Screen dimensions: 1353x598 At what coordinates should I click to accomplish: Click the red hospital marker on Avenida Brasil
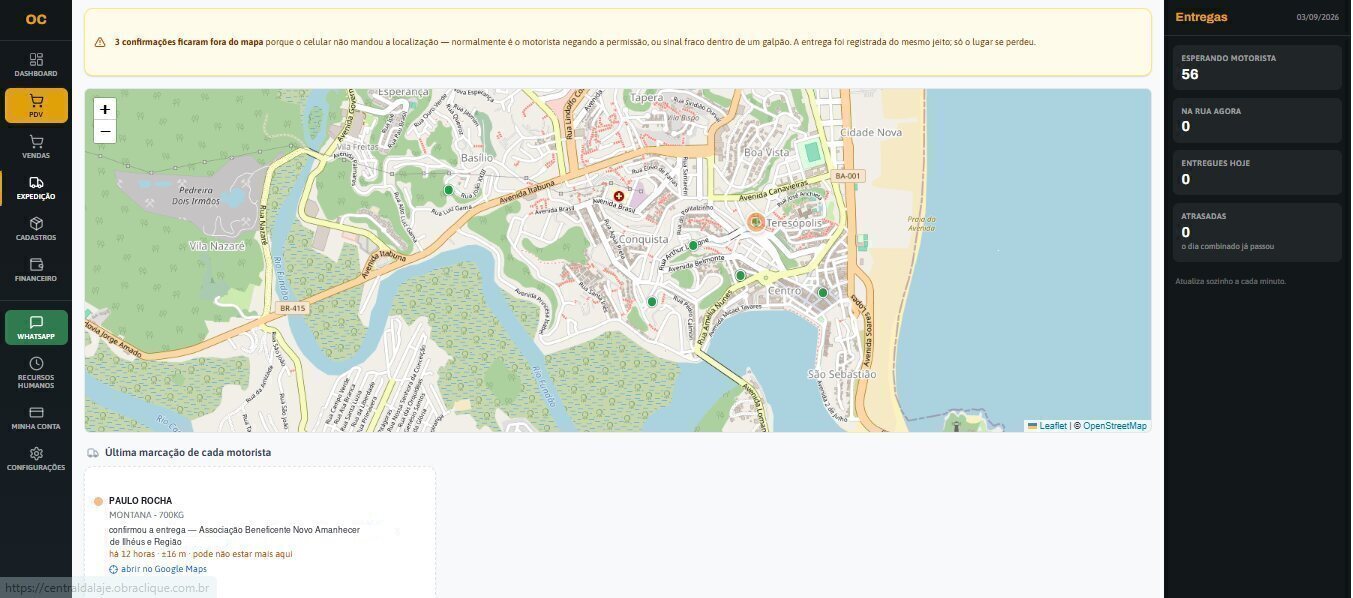[x=618, y=197]
